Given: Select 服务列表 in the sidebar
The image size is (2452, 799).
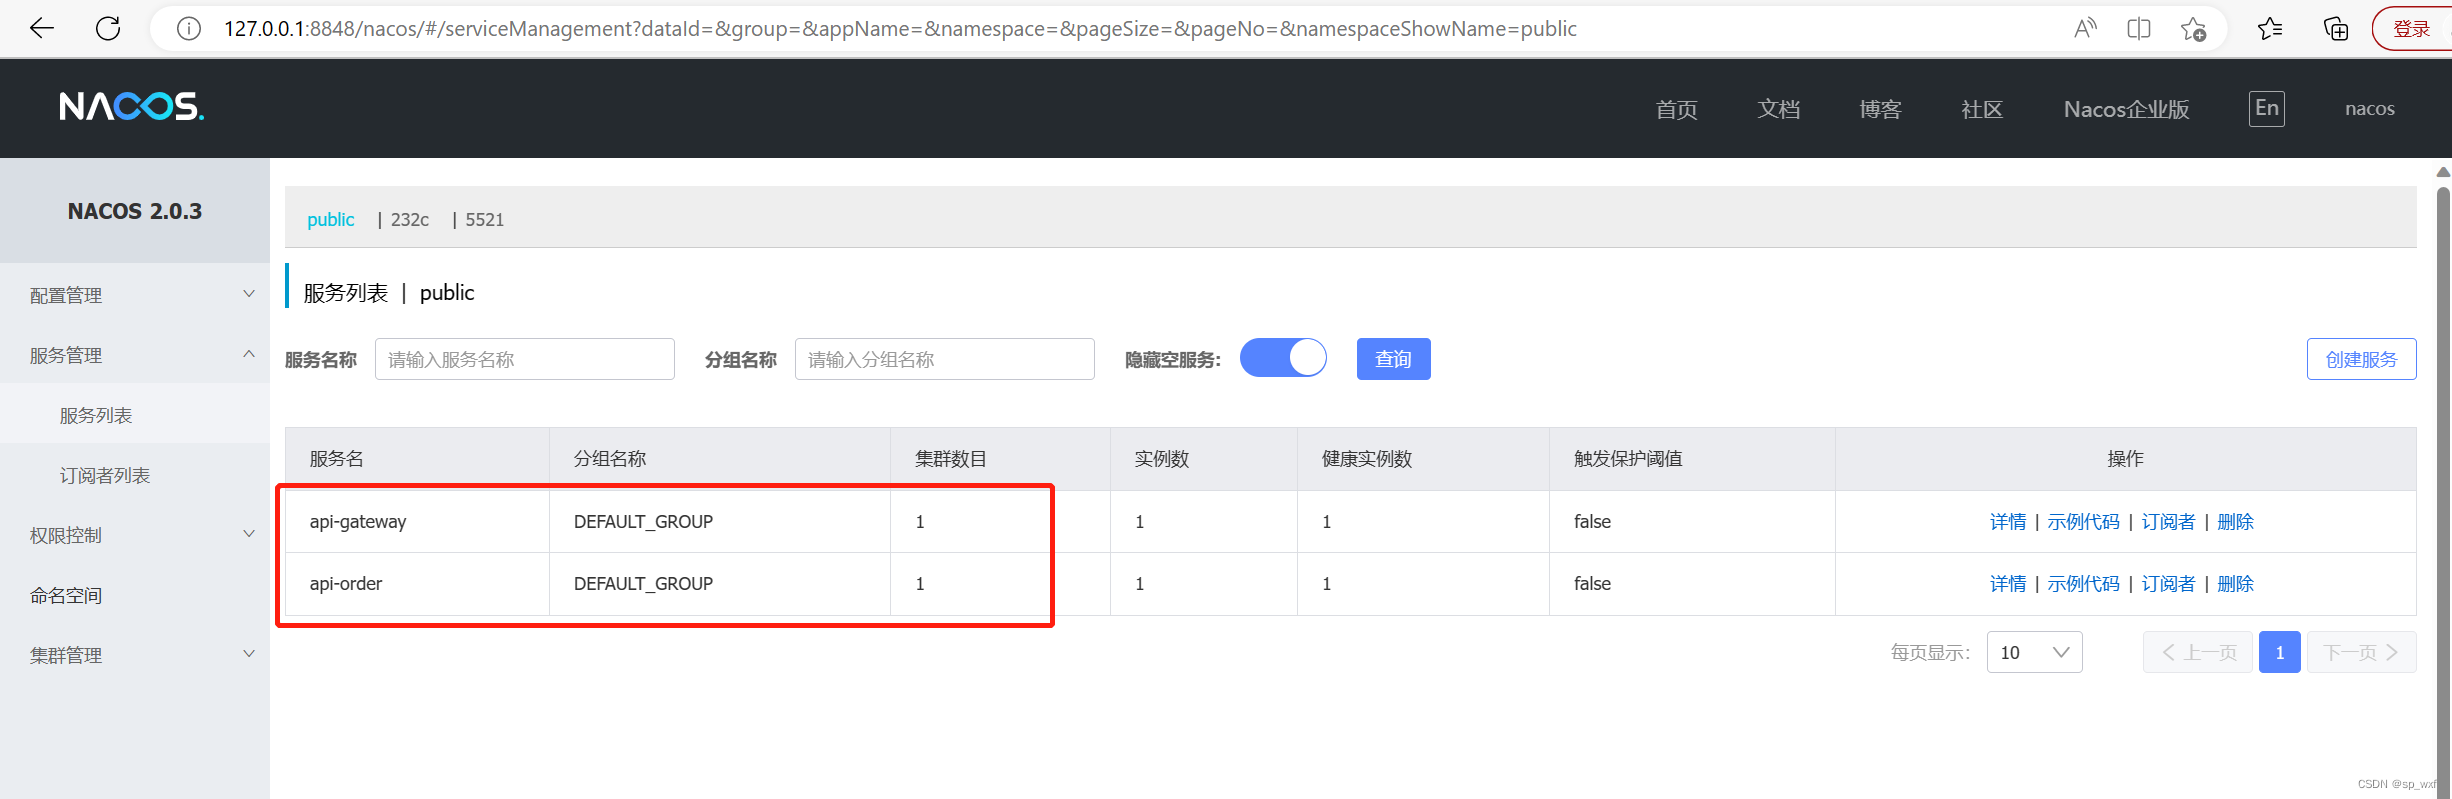Looking at the screenshot, I should coord(135,415).
